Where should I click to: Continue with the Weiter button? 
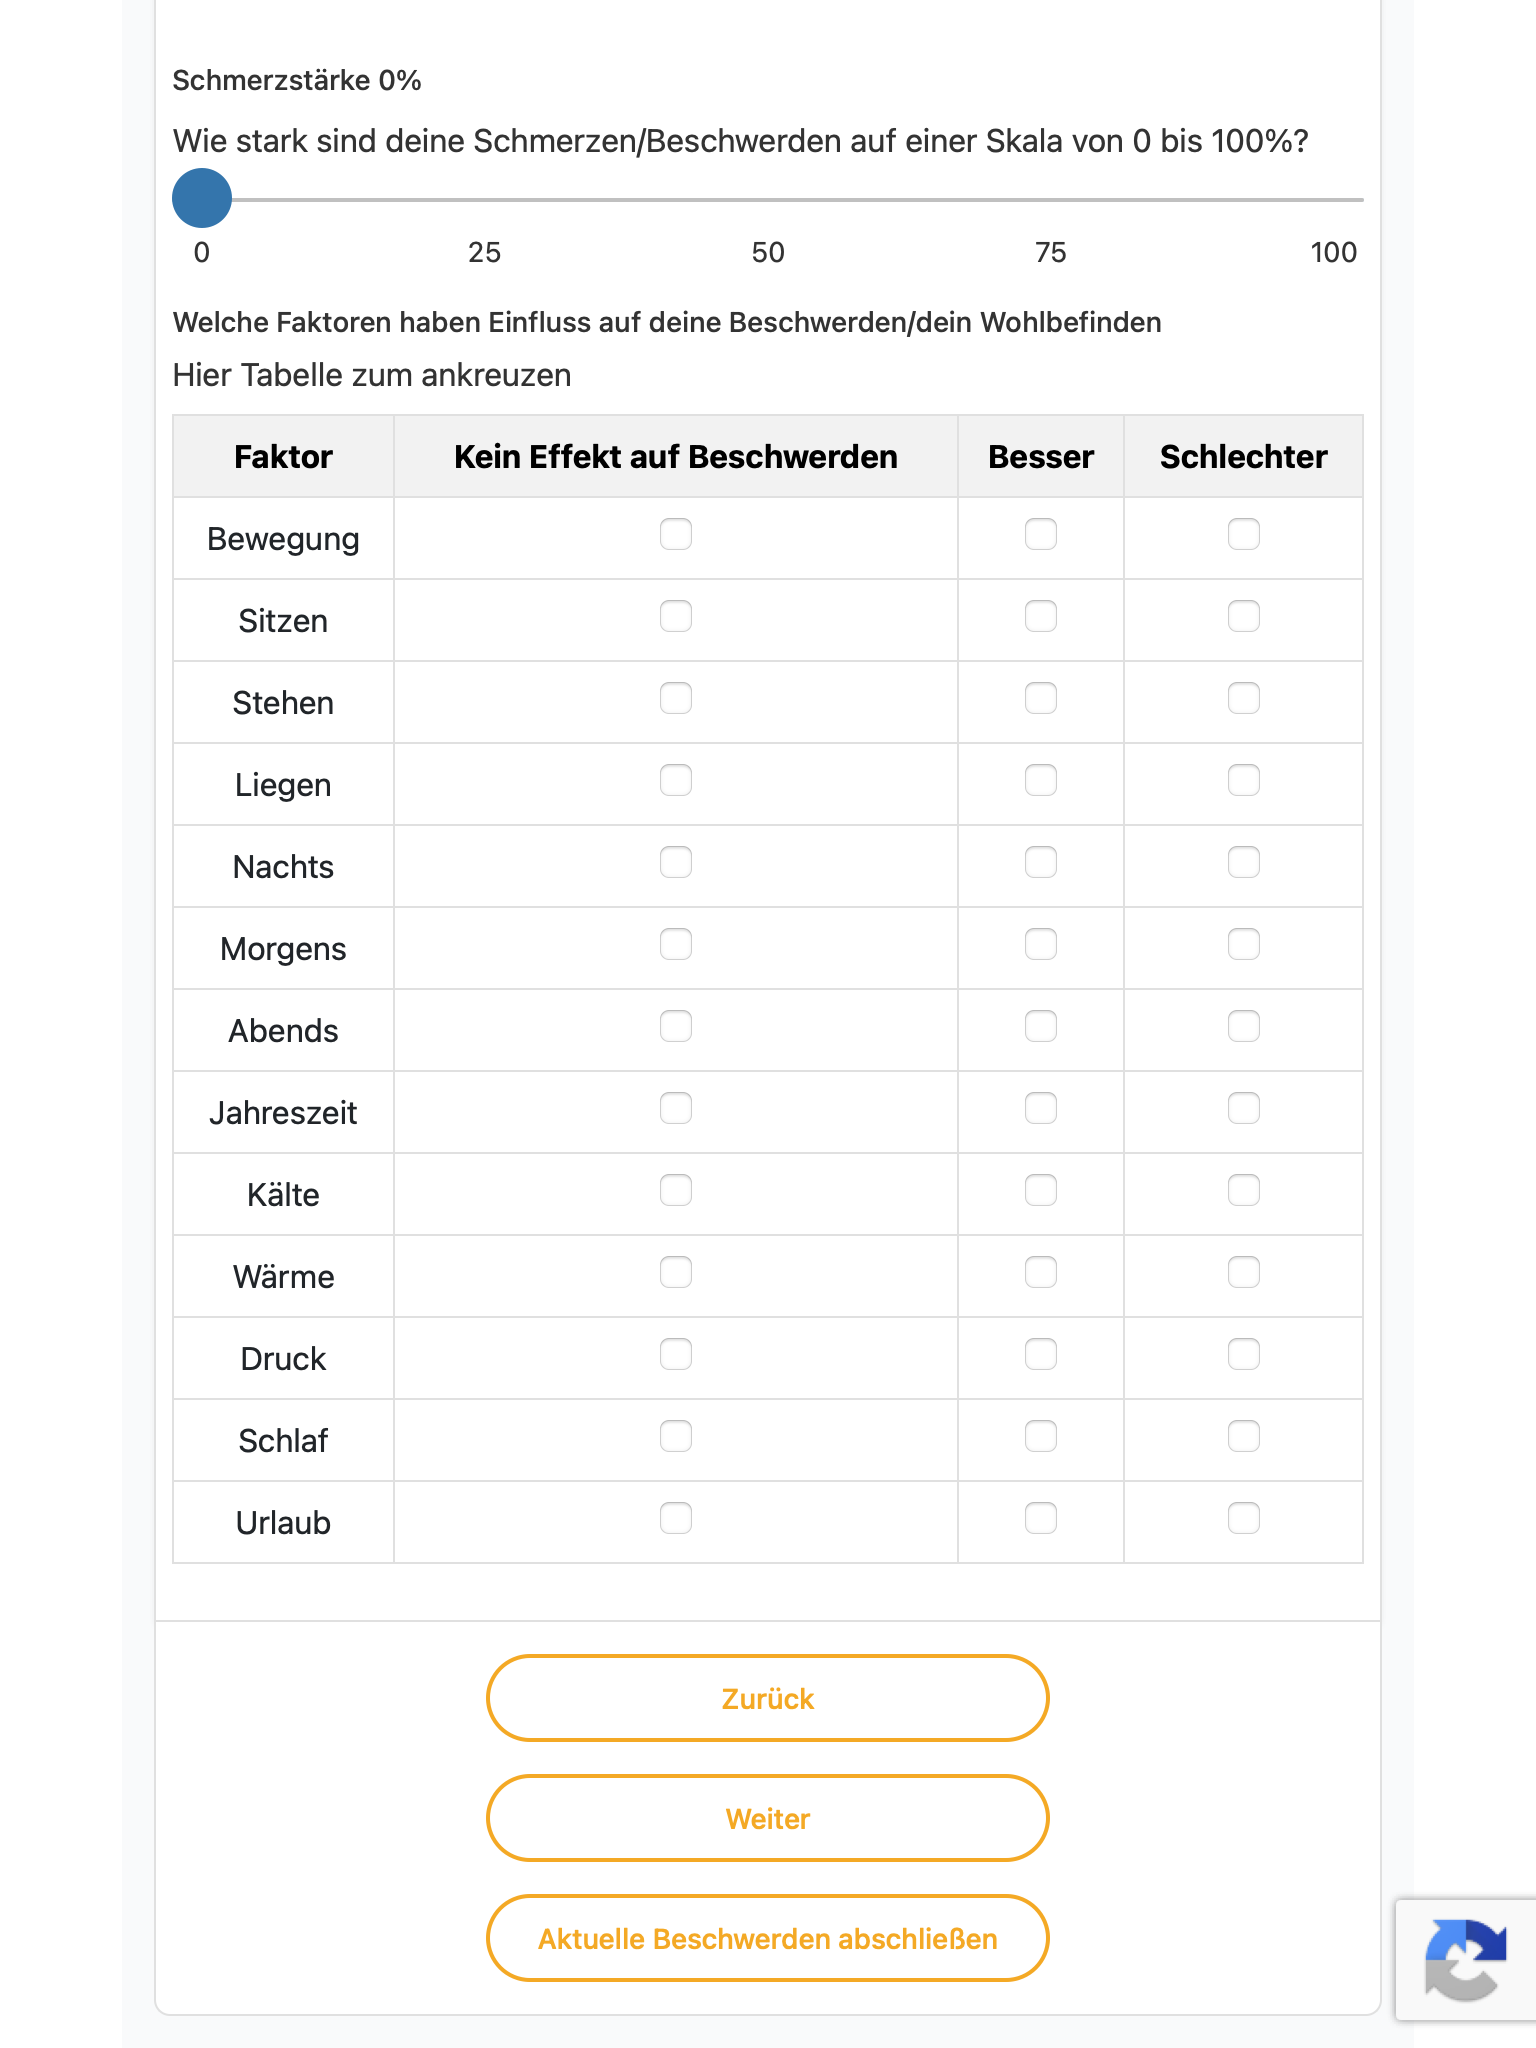pos(768,1818)
